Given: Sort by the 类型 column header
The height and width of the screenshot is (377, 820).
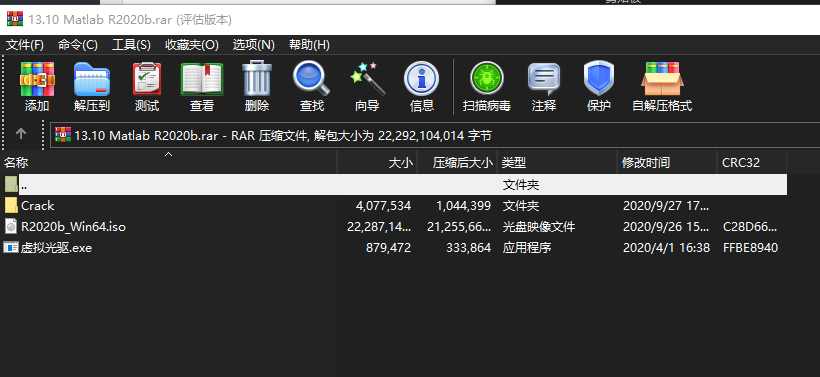Looking at the screenshot, I should tap(557, 163).
